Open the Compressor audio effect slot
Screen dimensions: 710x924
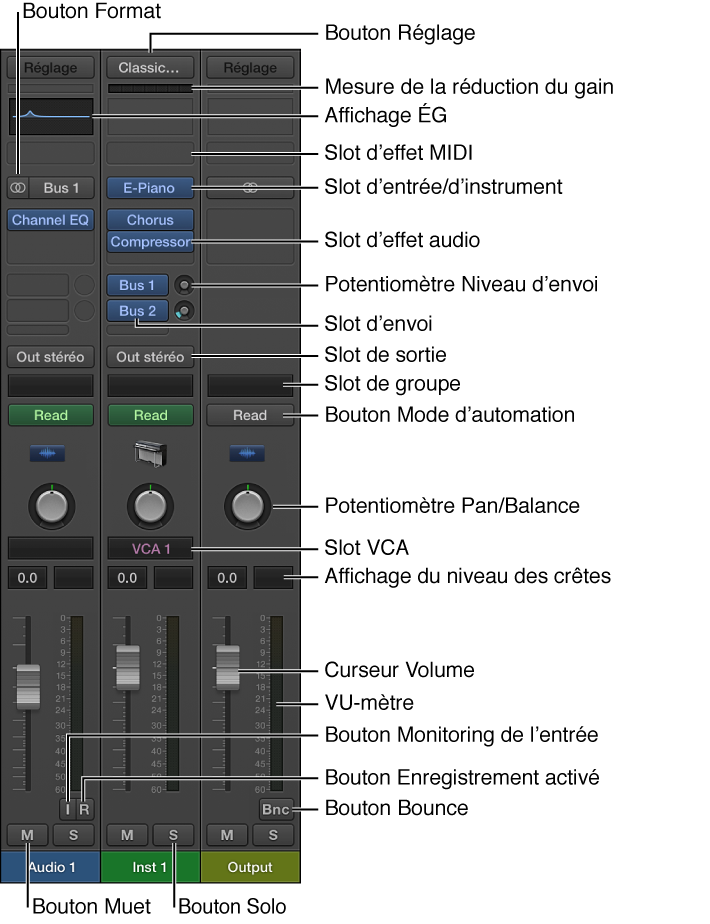(150, 242)
